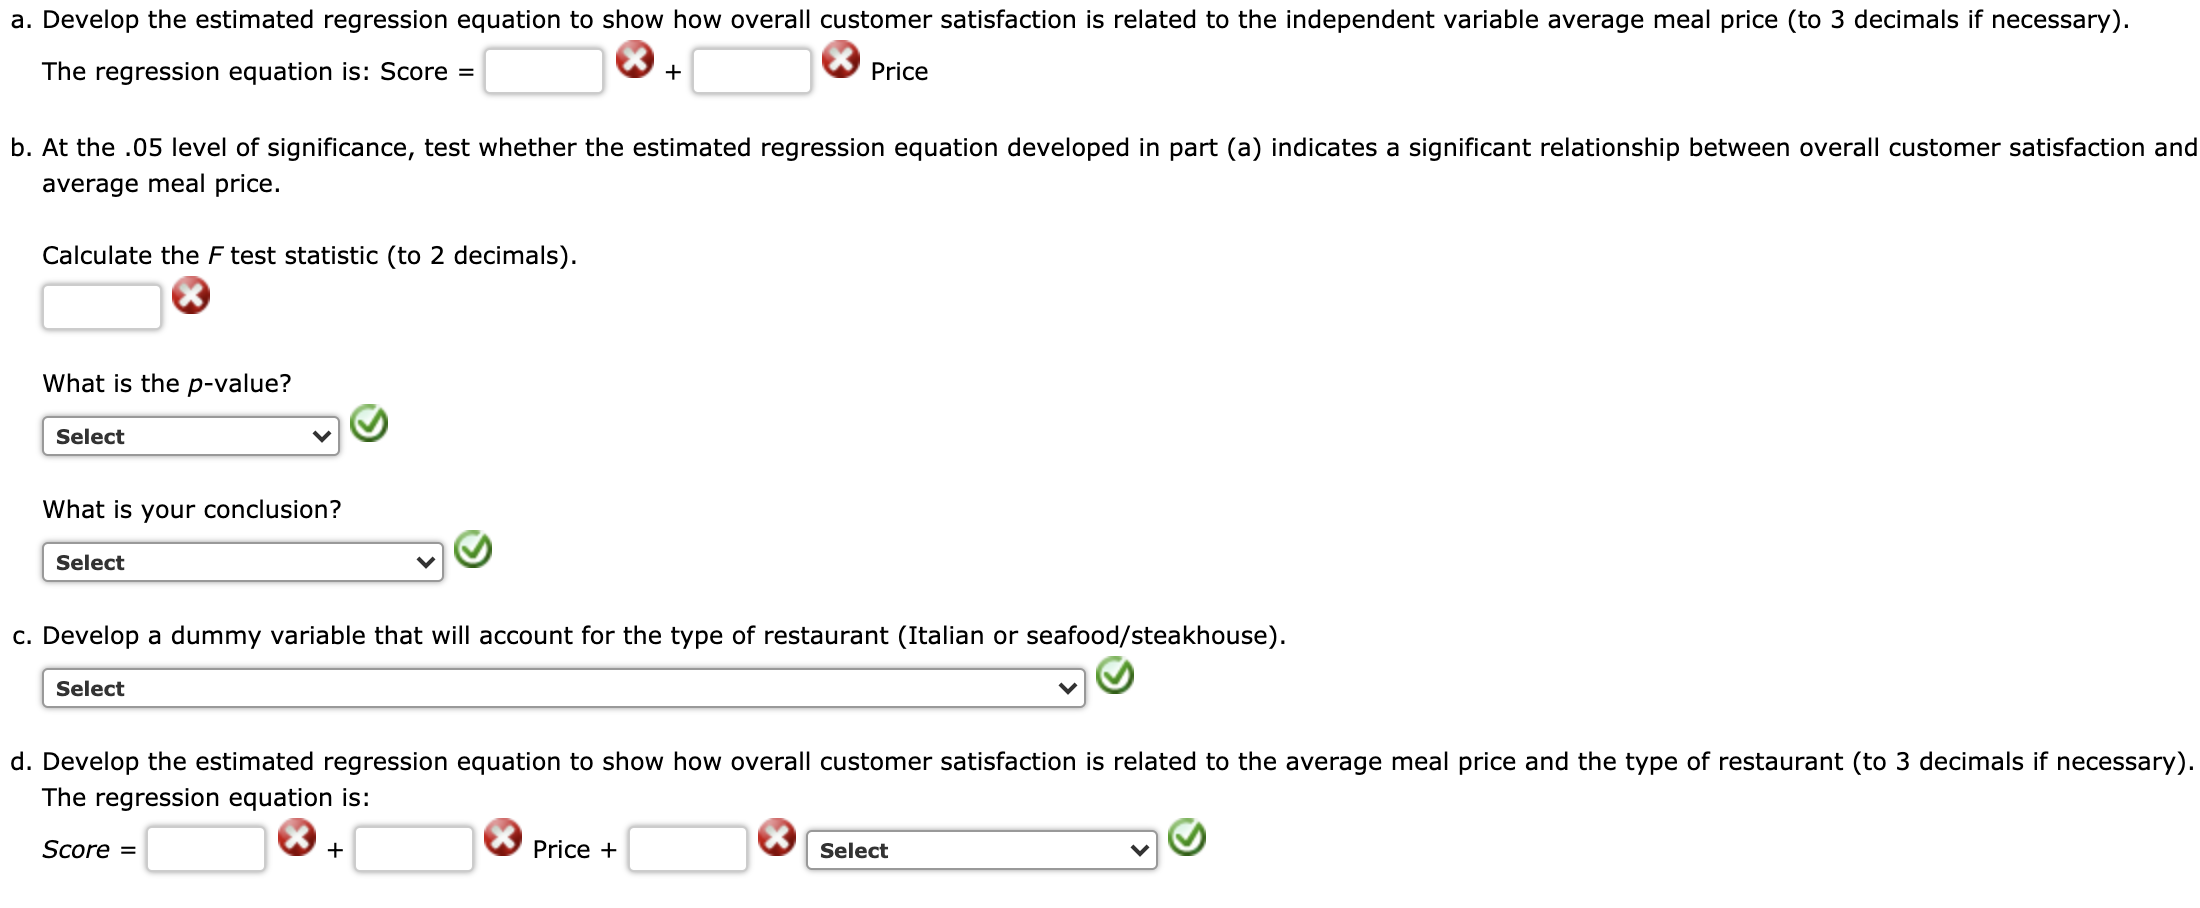
Task: Open the conclusion Select dropdown
Action: point(241,562)
